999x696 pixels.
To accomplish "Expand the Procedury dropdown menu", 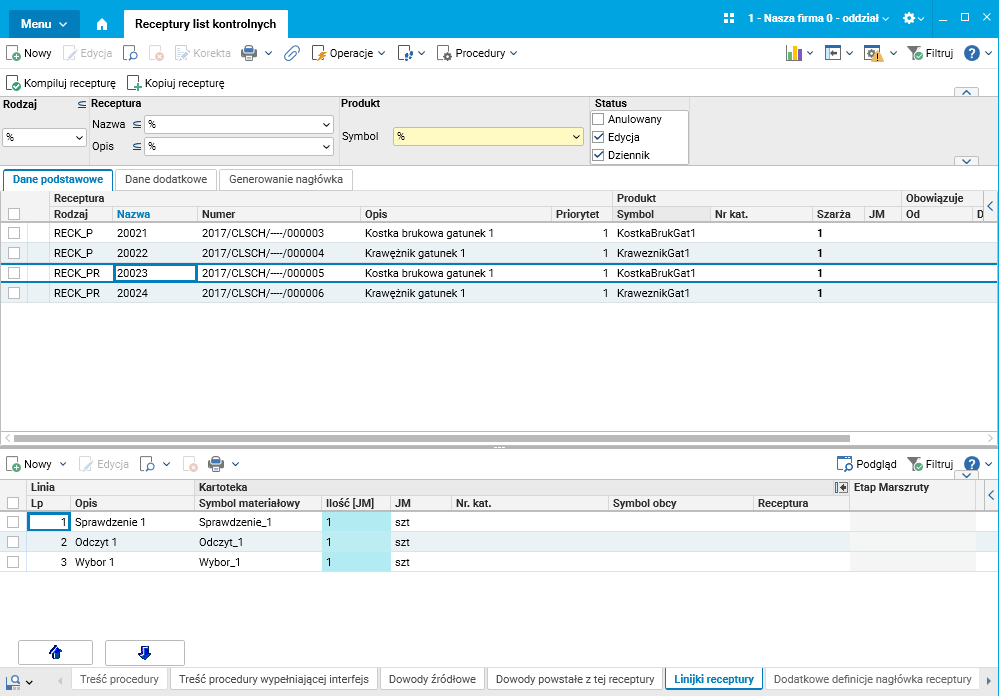I will coord(478,53).
